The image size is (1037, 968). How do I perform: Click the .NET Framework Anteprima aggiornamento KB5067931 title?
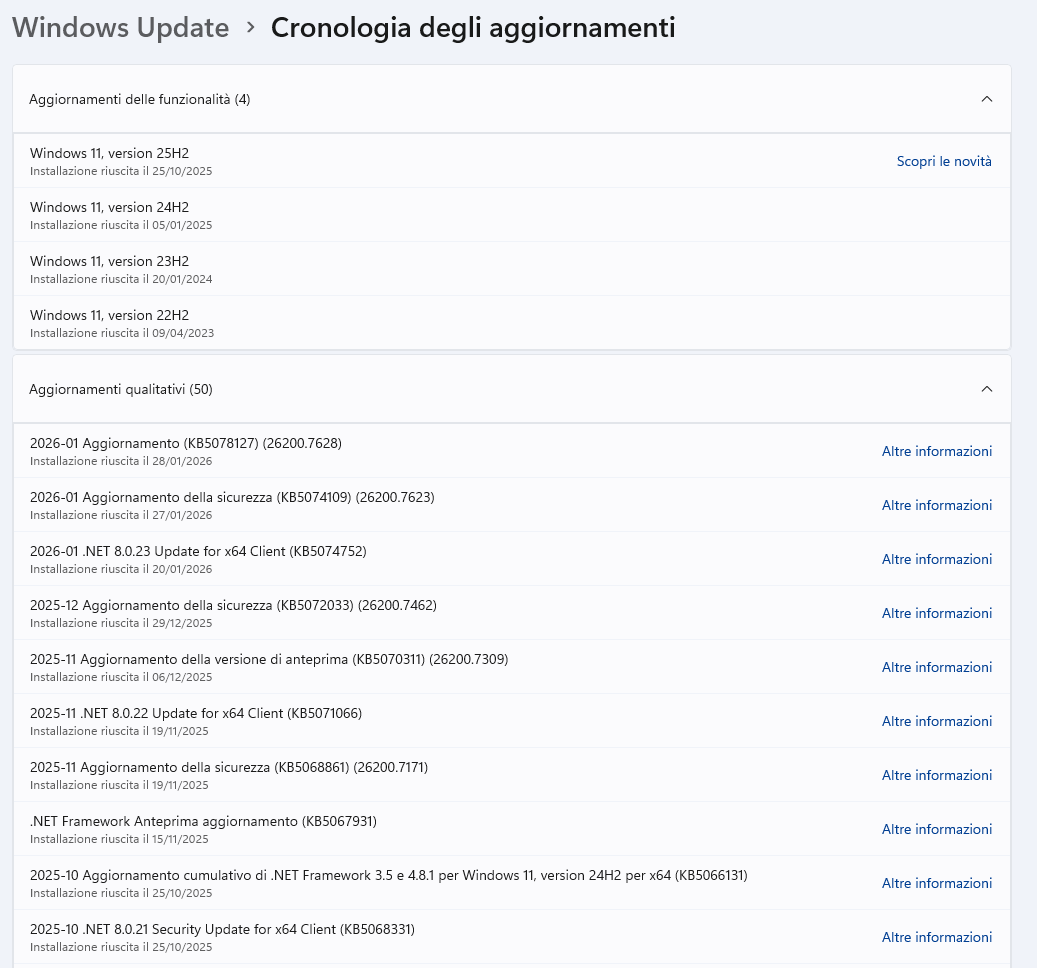(203, 821)
